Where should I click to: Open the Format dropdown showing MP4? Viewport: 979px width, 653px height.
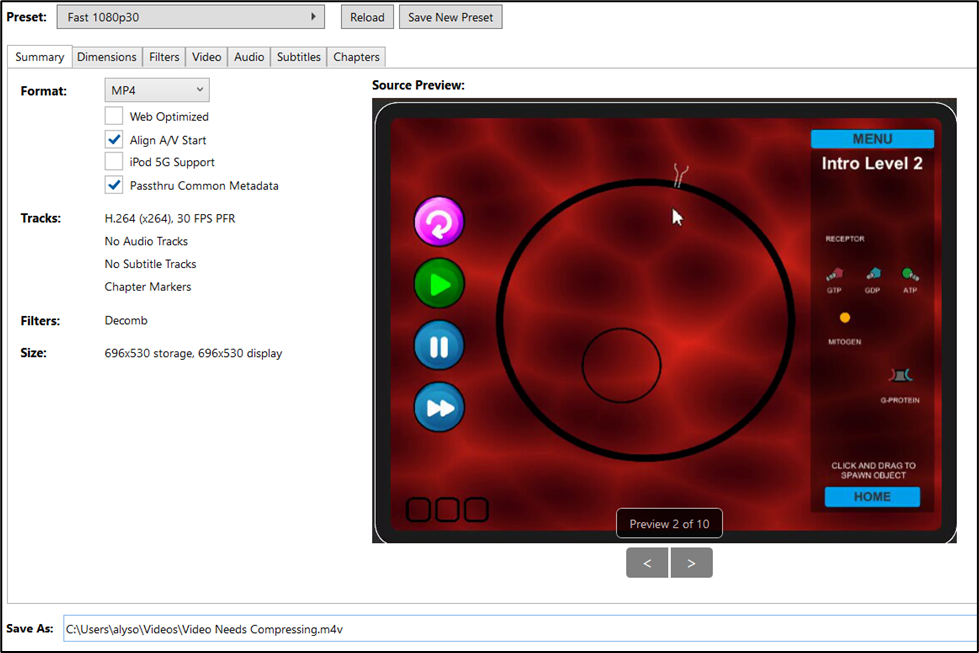pyautogui.click(x=156, y=89)
